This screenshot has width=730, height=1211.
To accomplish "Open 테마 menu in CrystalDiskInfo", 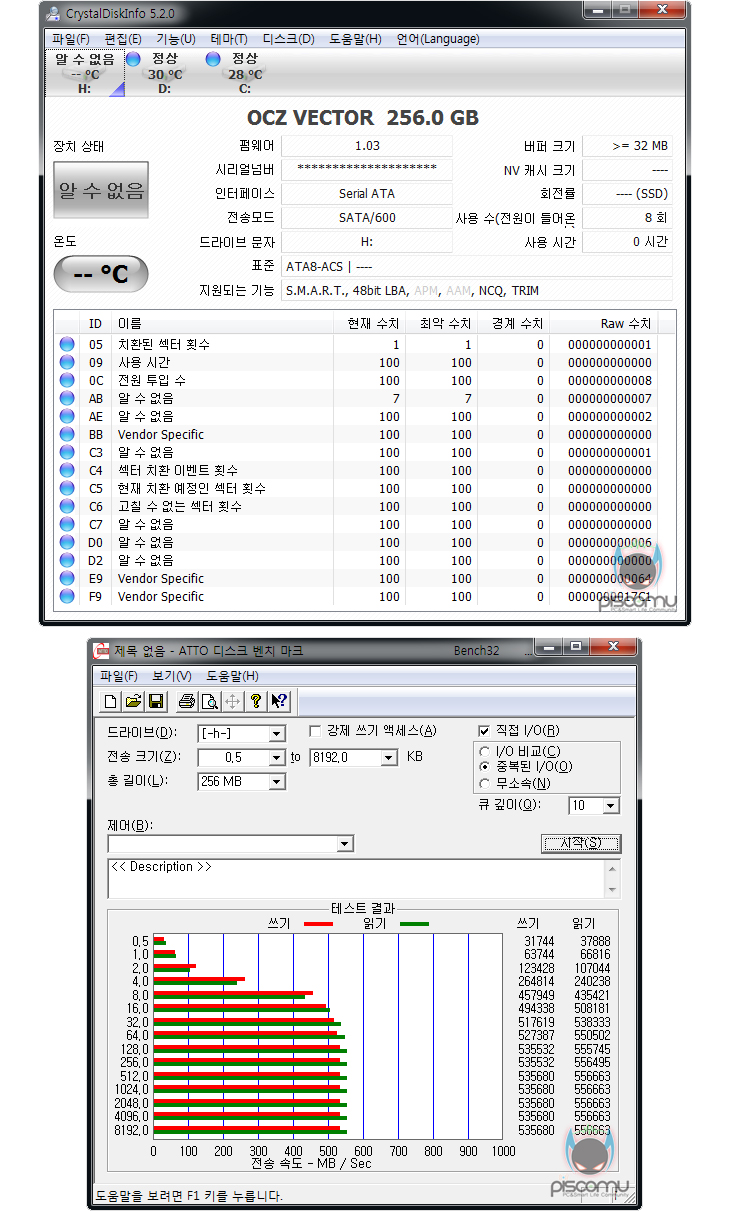I will [x=229, y=39].
